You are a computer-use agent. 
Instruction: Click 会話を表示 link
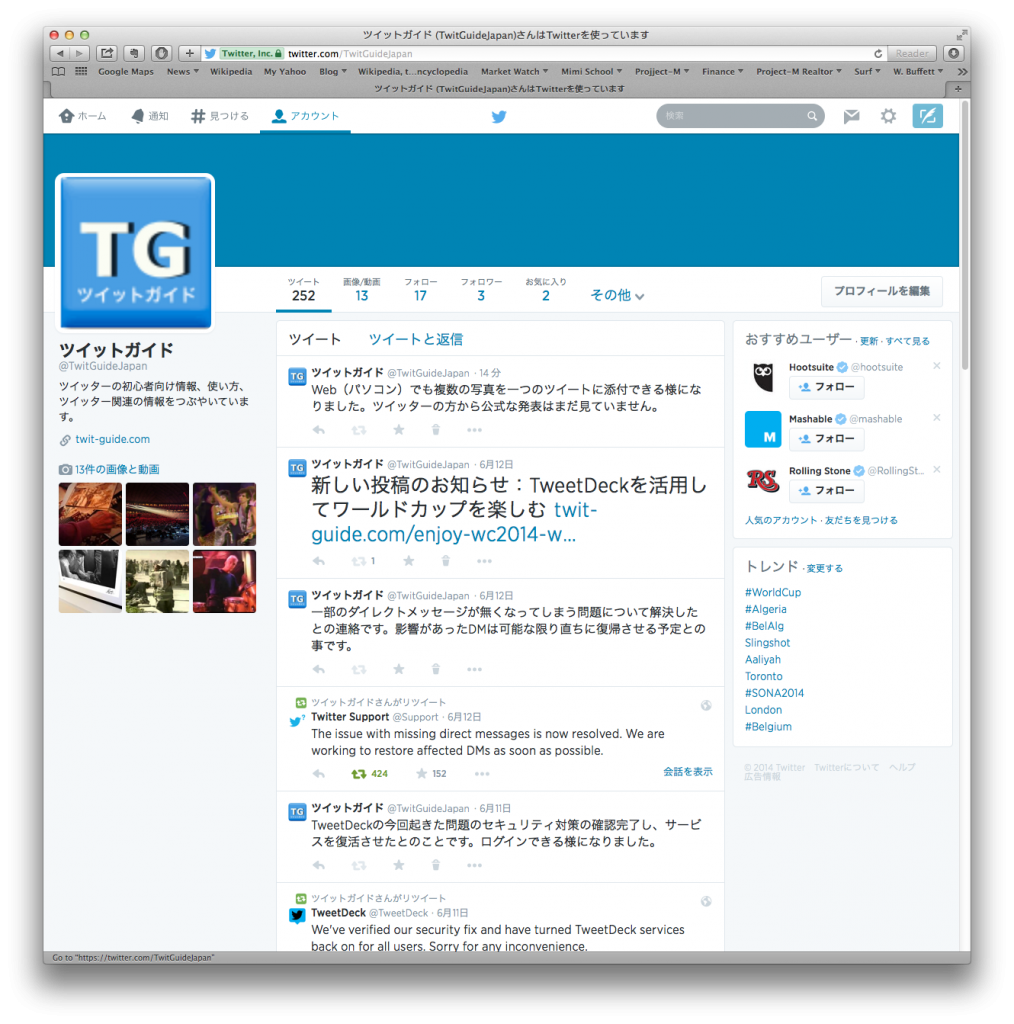pos(688,772)
